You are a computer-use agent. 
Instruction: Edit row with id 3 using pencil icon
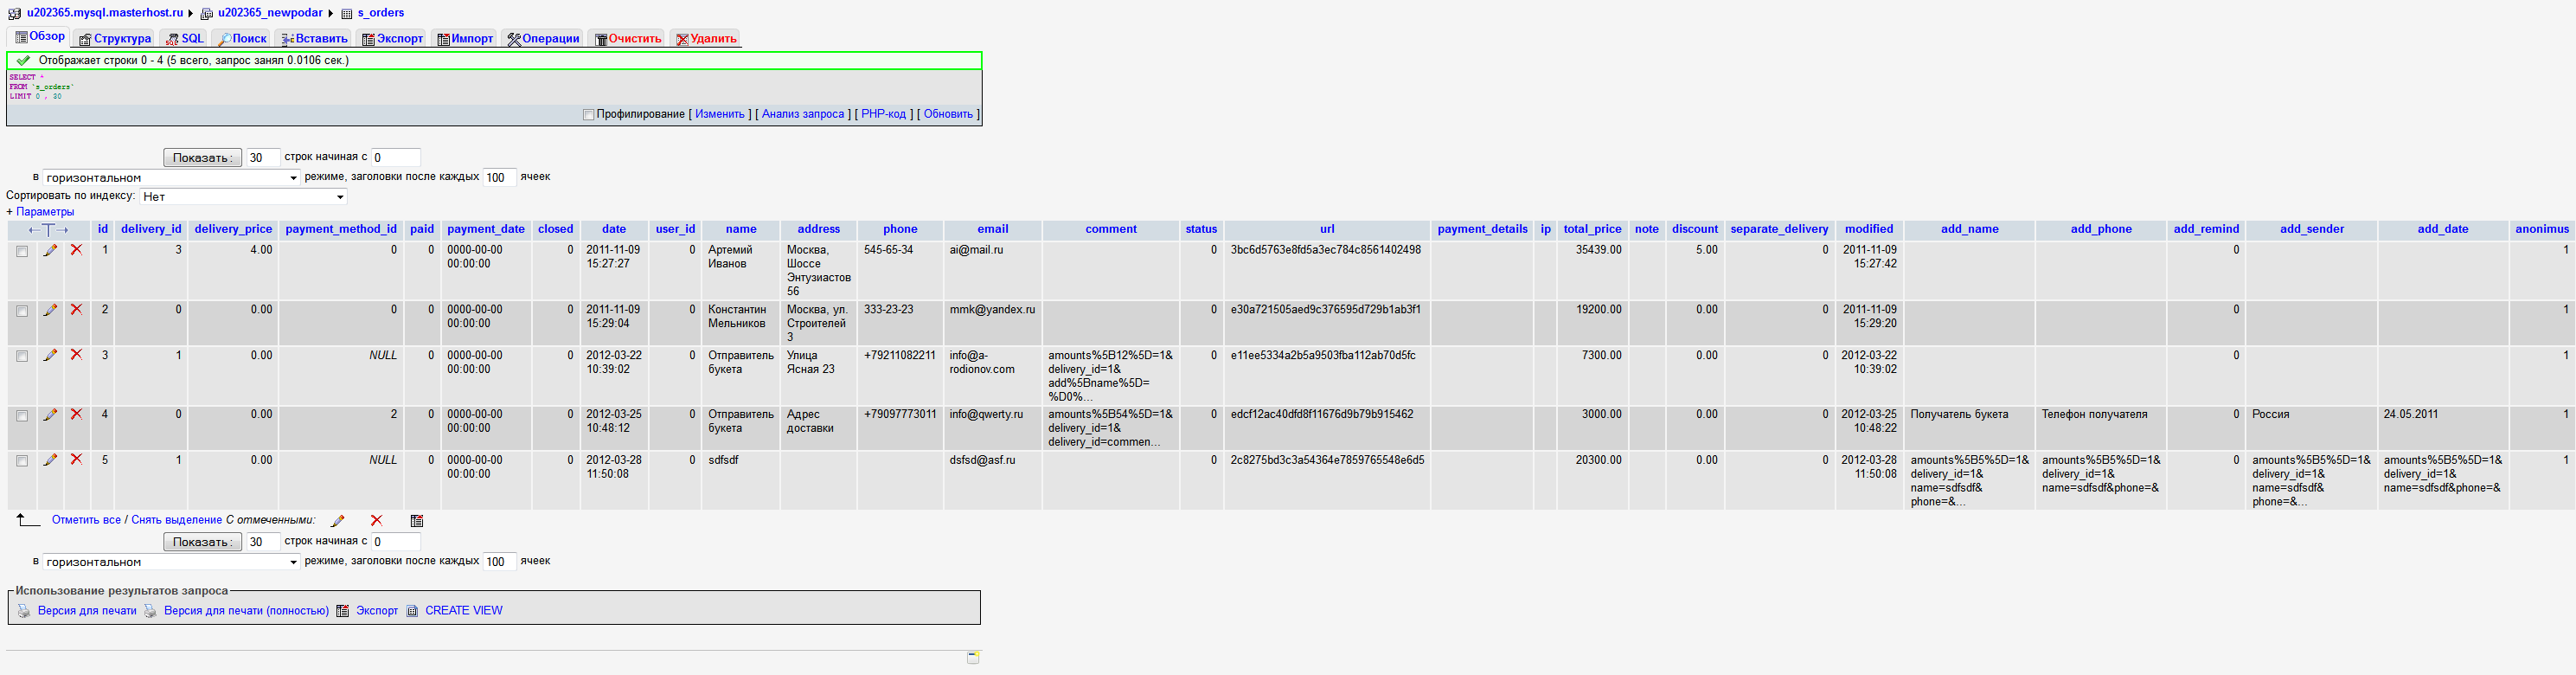coord(50,355)
